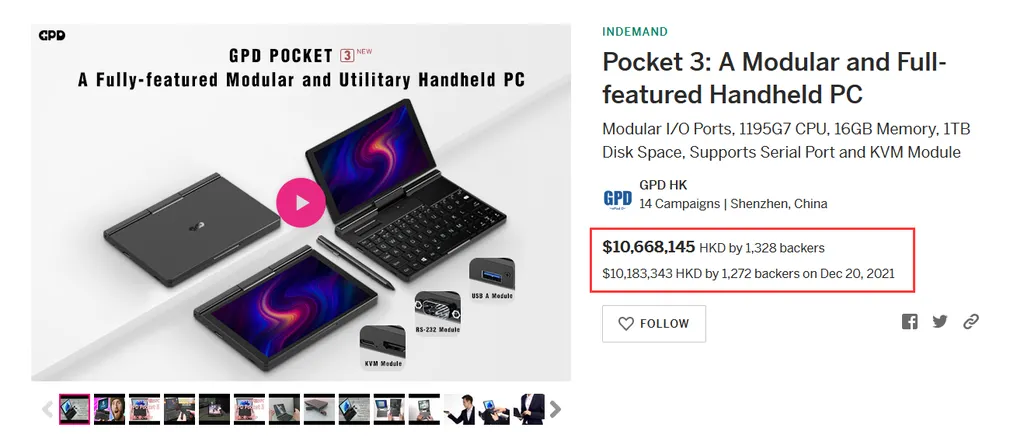1024x445 pixels.
Task: Select the fourth gallery thumbnail
Action: (x=180, y=409)
